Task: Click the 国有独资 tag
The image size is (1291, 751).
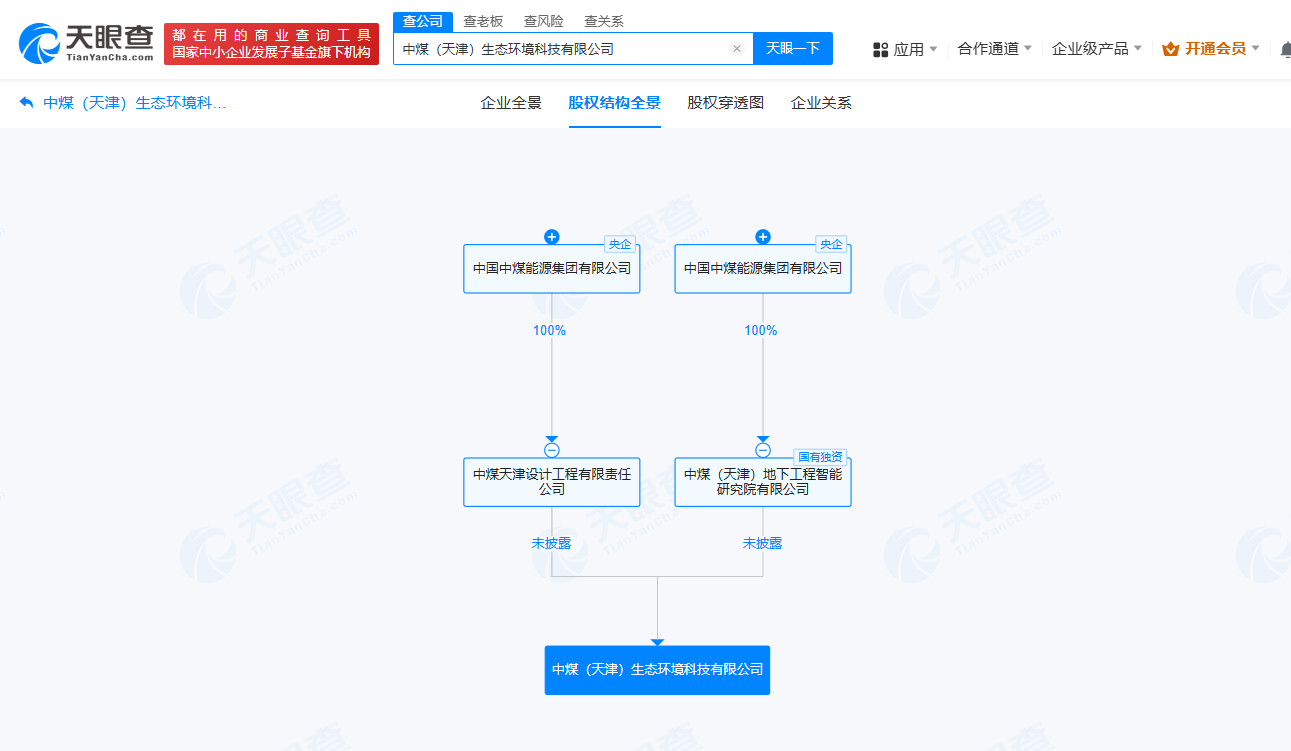Action: (820, 457)
